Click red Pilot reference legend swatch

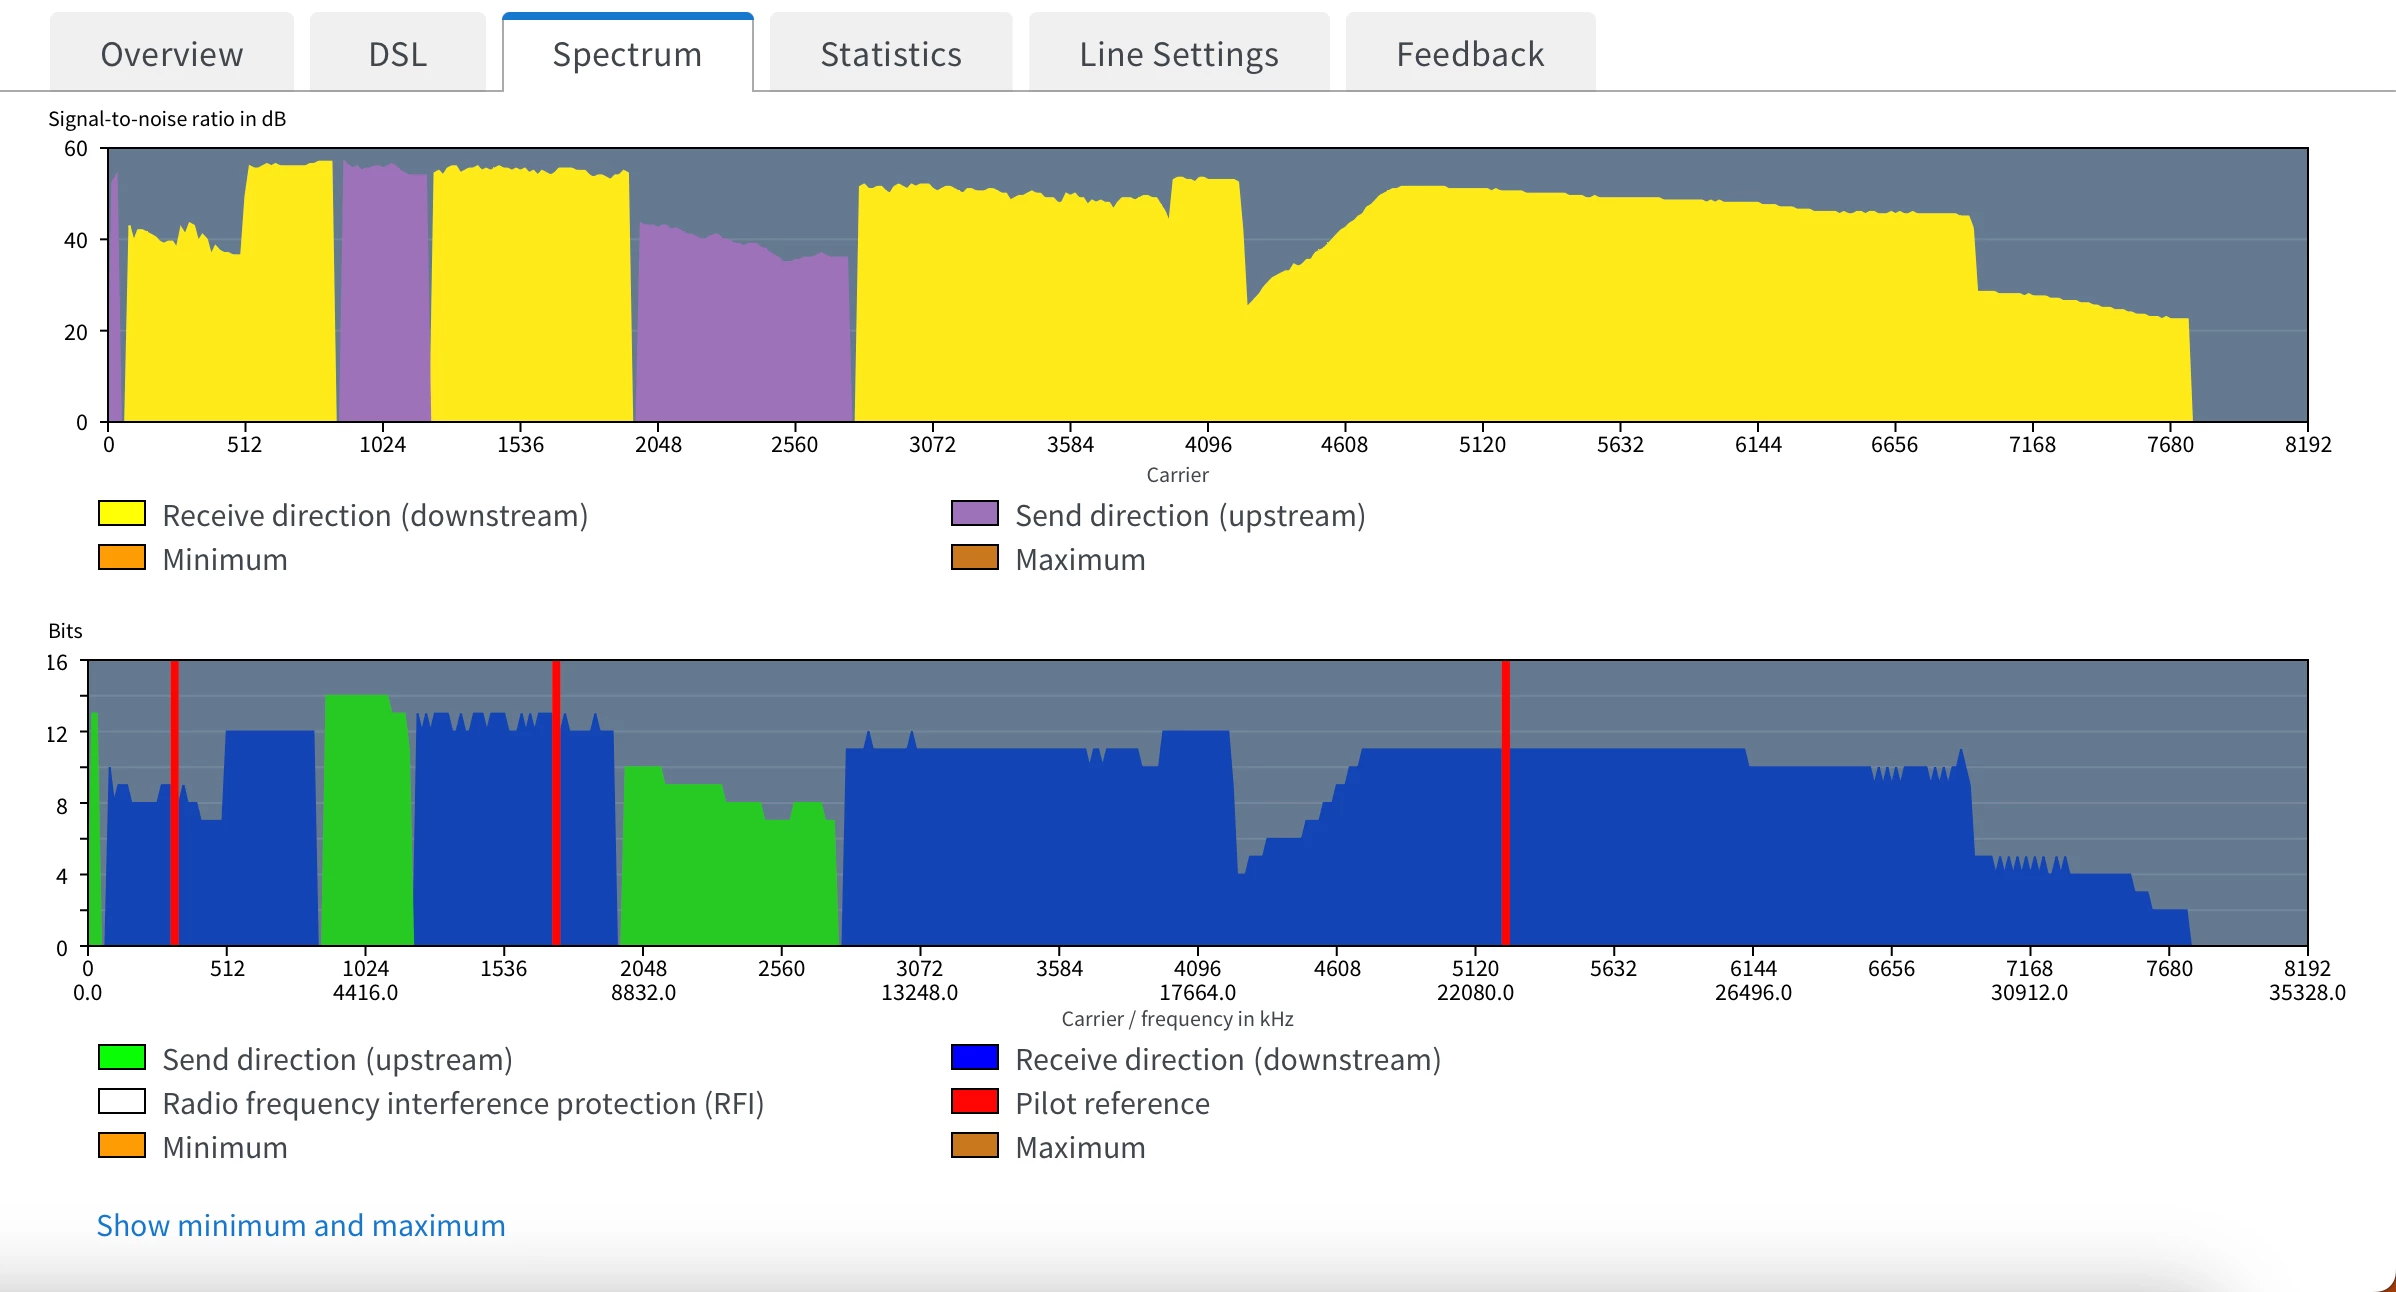coord(974,1102)
